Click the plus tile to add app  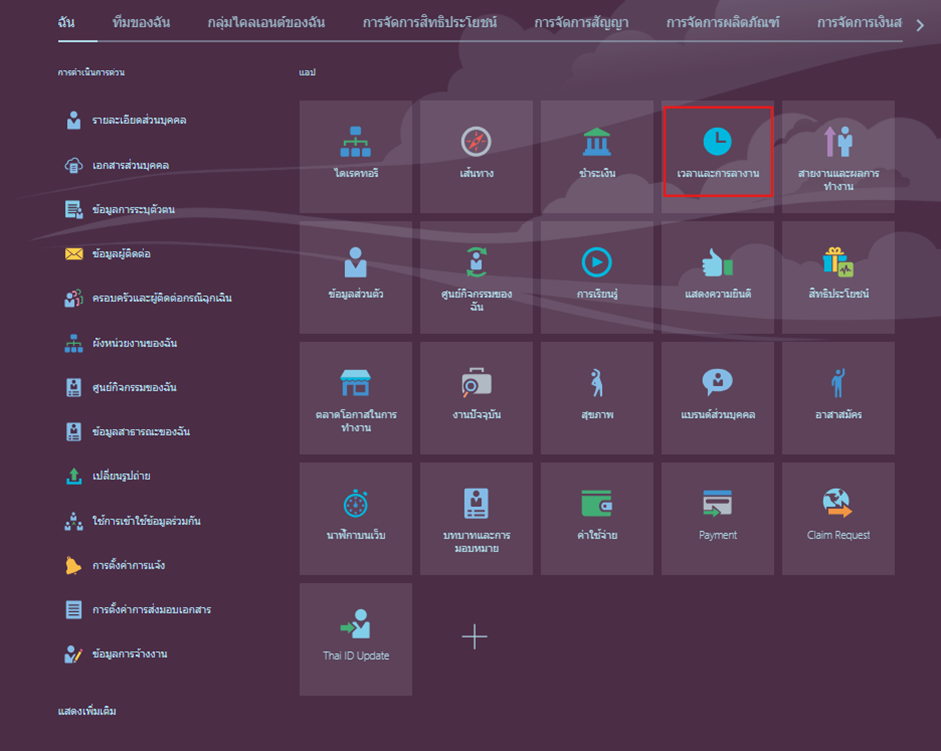475,637
